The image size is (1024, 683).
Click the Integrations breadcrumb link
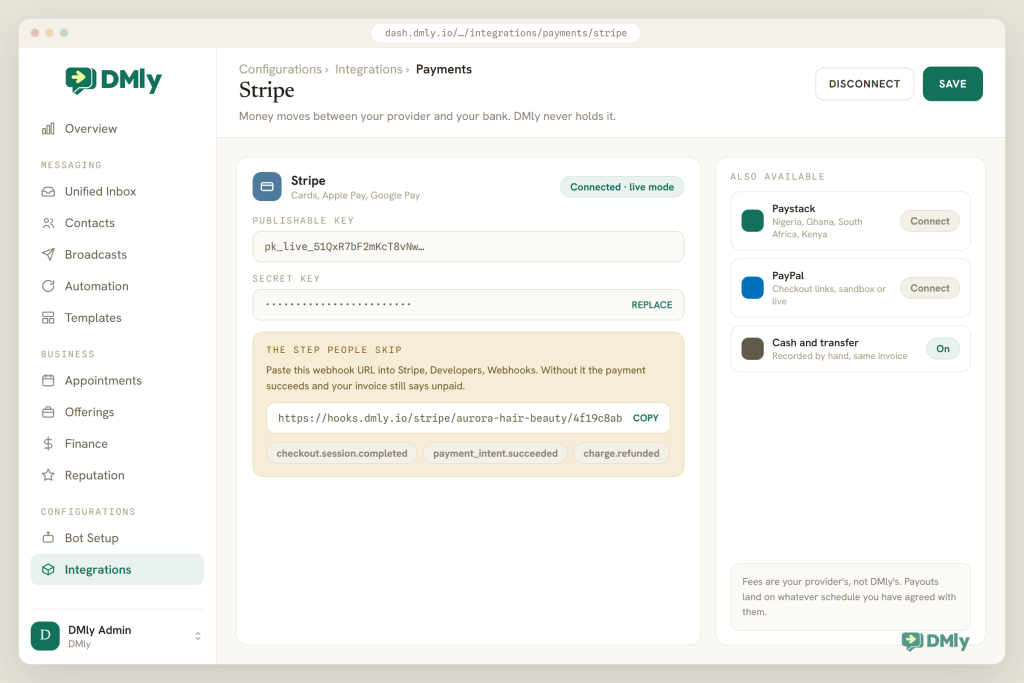(x=368, y=69)
